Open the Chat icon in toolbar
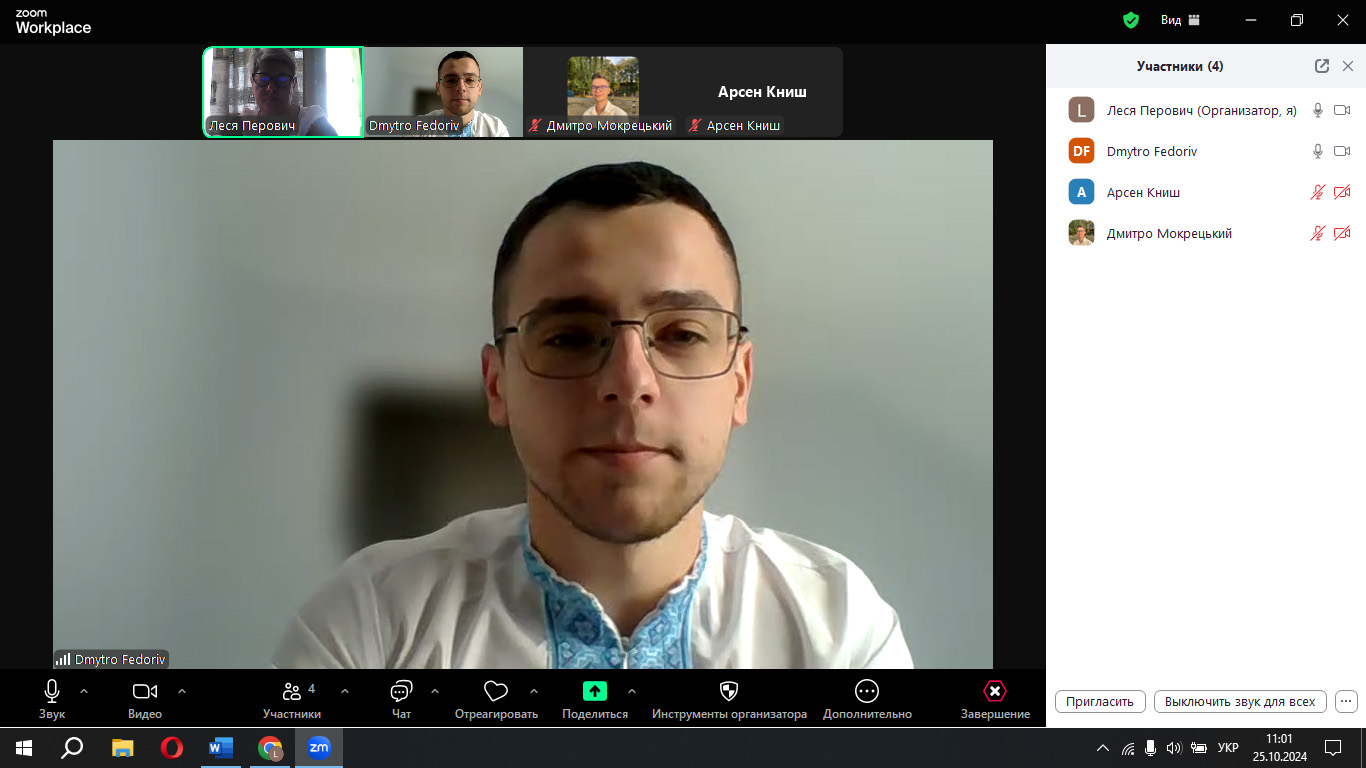The image size is (1366, 768). tap(401, 692)
